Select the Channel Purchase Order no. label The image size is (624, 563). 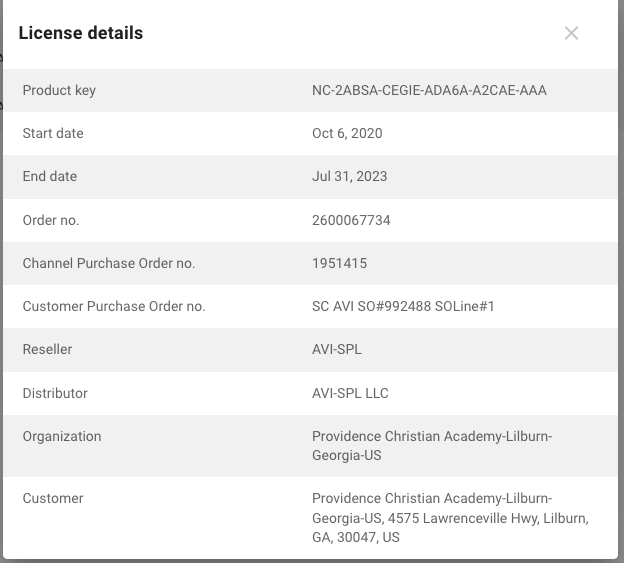click(x=109, y=263)
